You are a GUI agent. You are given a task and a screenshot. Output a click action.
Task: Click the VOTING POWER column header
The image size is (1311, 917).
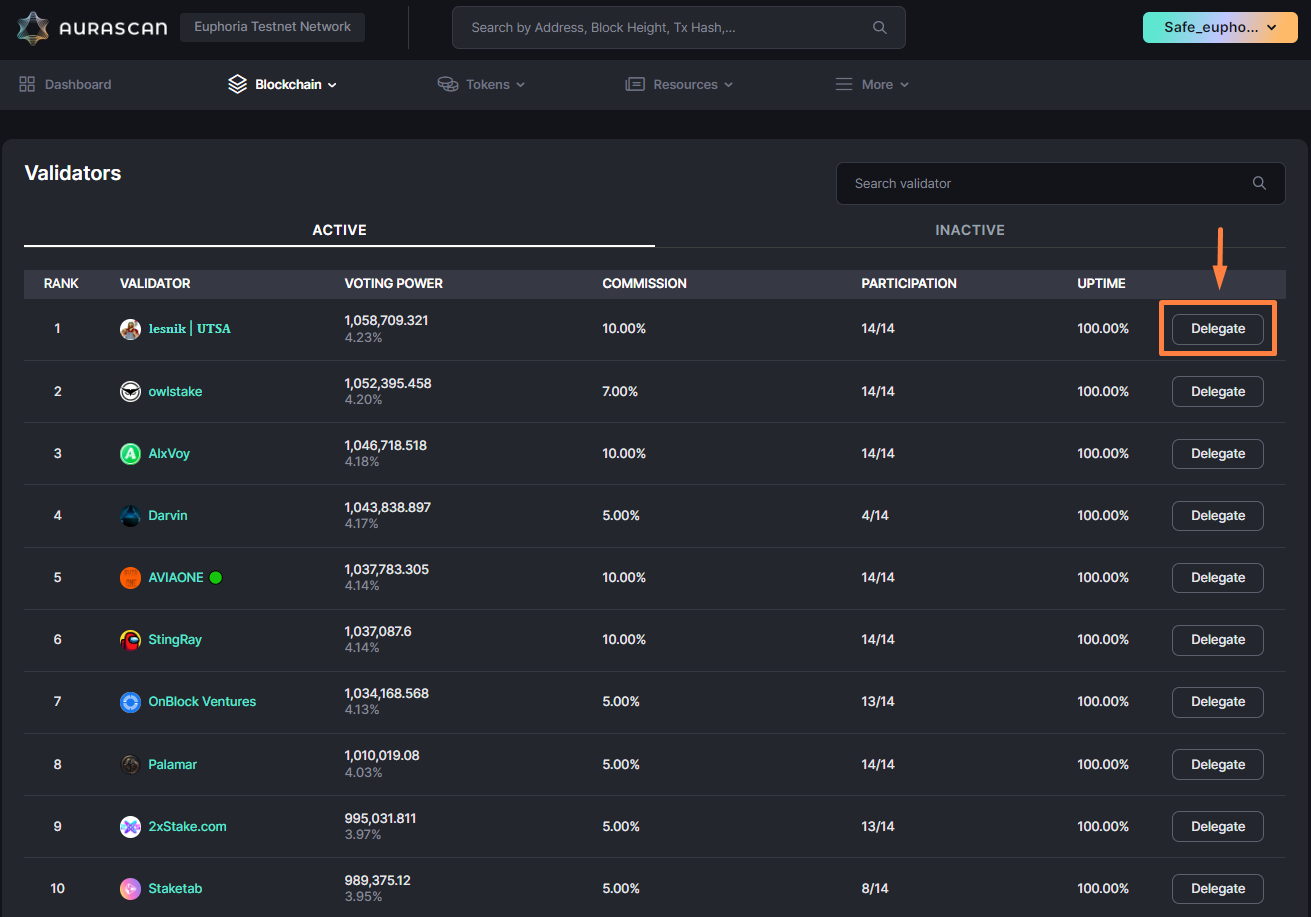tap(394, 284)
